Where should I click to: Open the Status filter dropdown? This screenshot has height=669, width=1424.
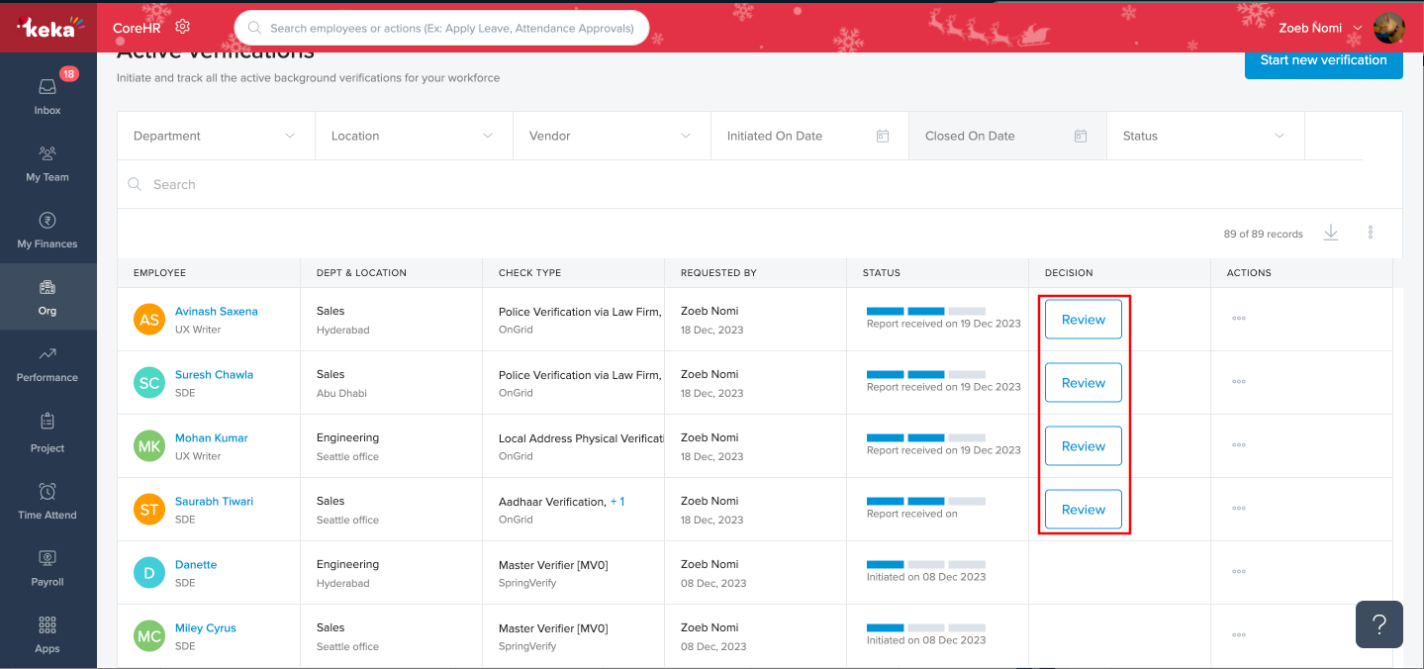click(1204, 136)
